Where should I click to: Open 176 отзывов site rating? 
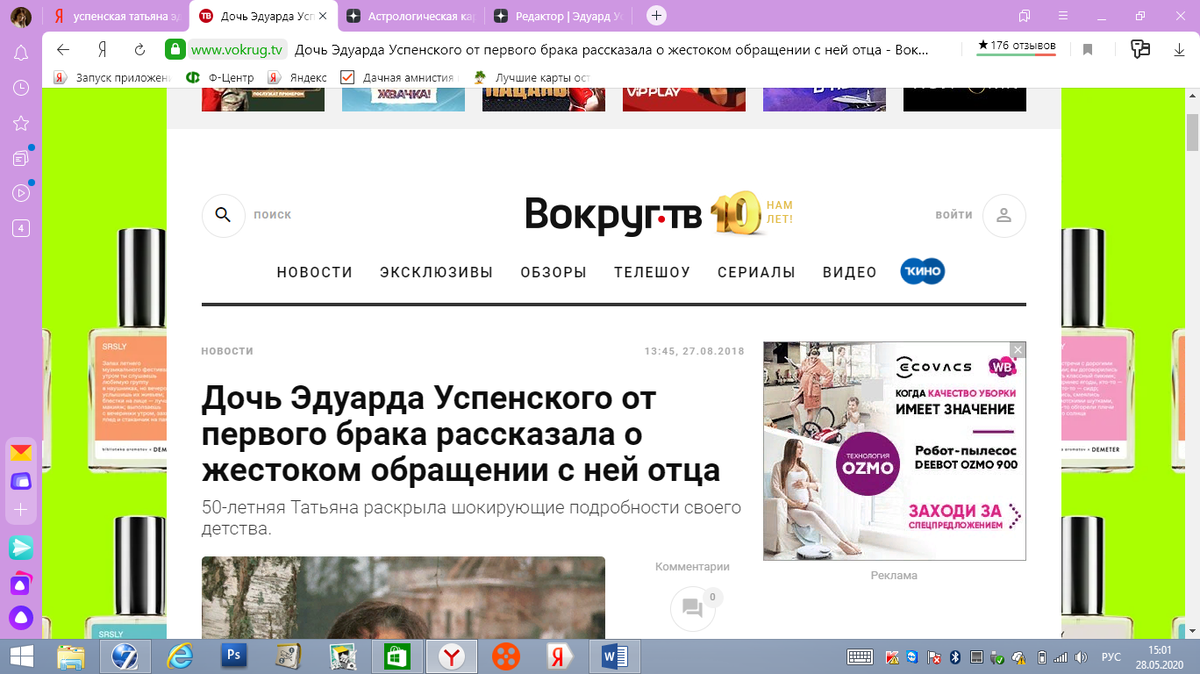[1016, 46]
